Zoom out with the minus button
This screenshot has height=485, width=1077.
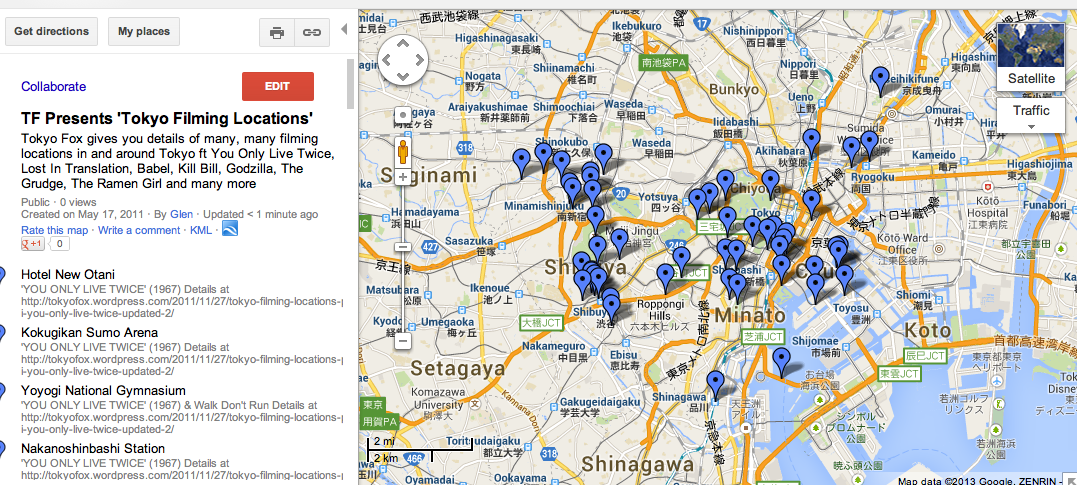pos(403,341)
